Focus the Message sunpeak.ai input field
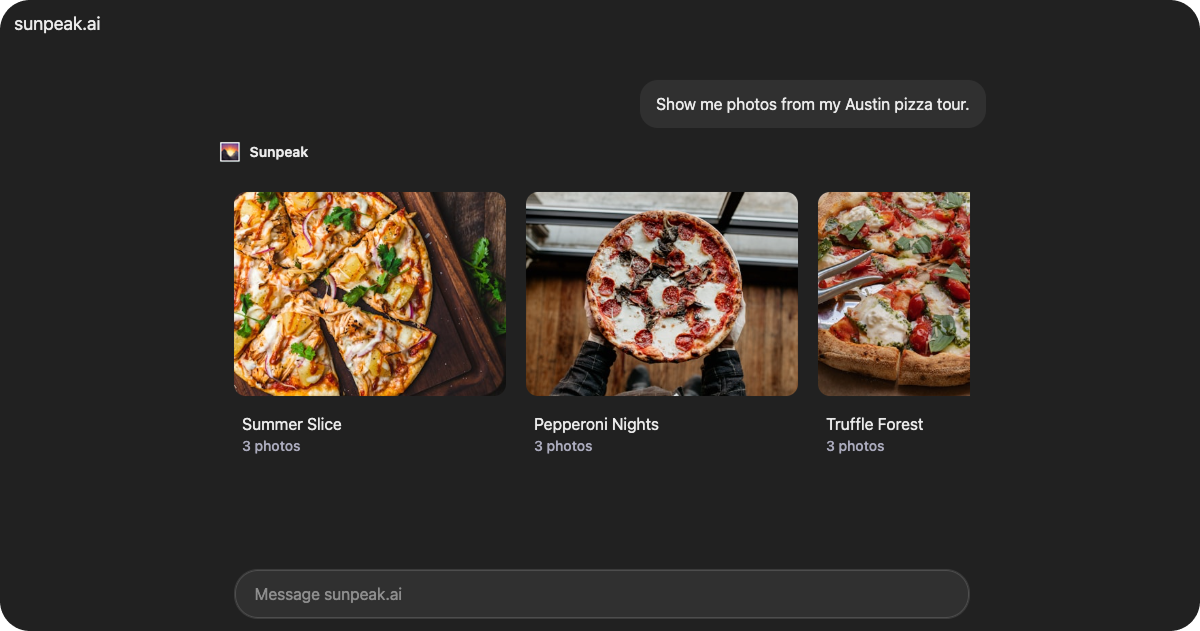 [x=601, y=594]
